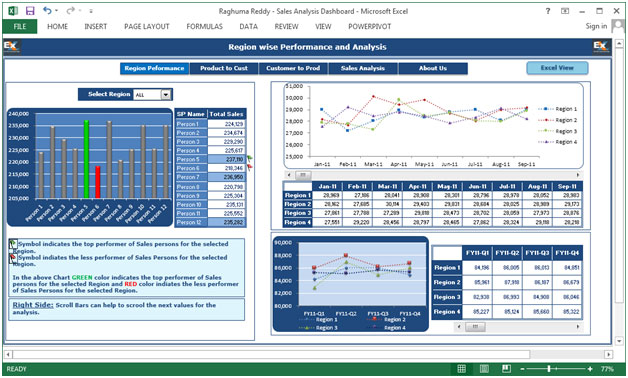Viewport: 628px width, 378px height.
Task: Click the zoom slider handle in status bar
Action: coord(549,369)
